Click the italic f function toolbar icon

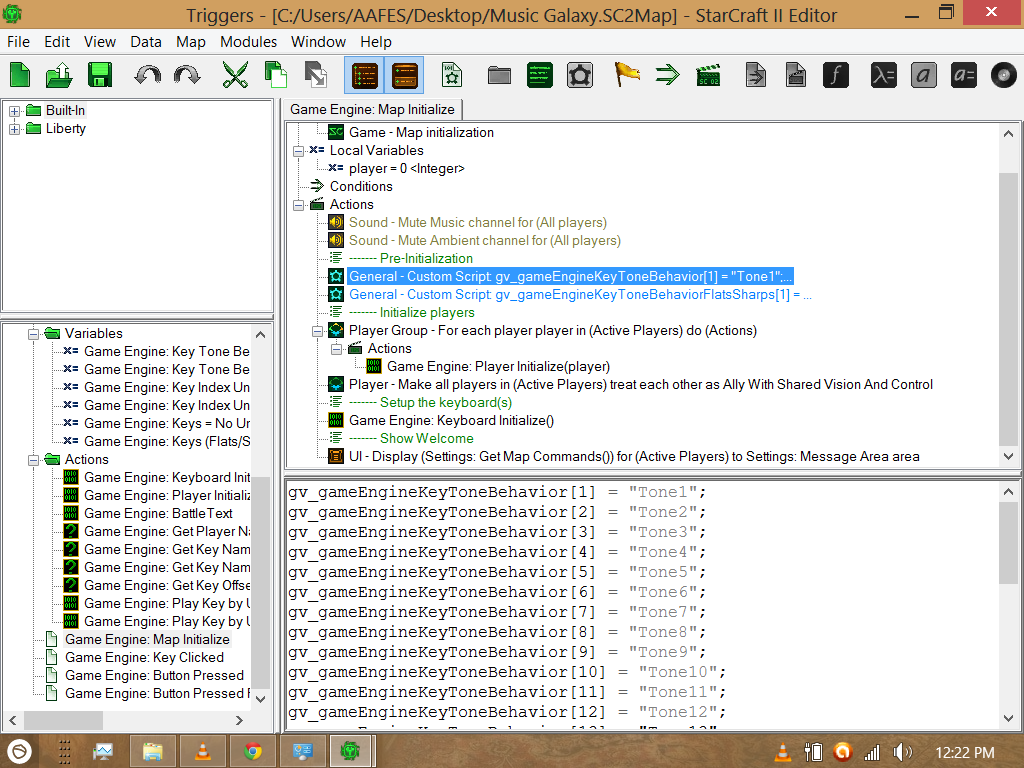point(836,74)
